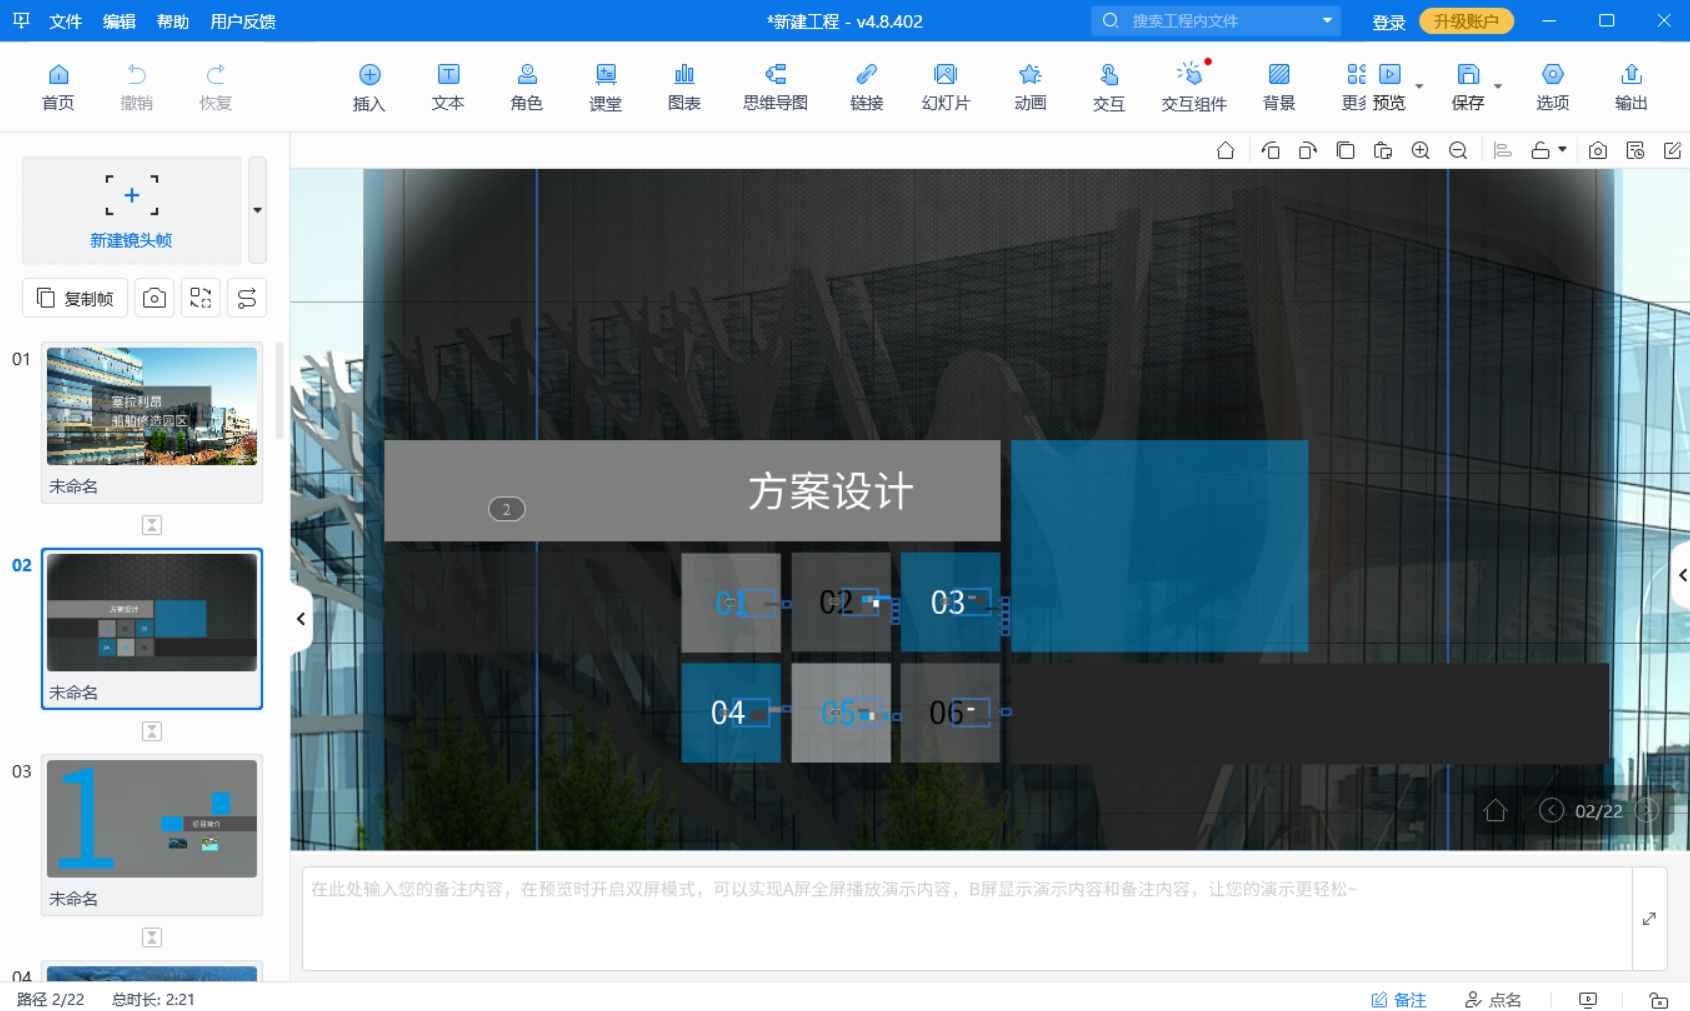1690x1011 pixels.
Task: Zoom in on the canvas
Action: (x=1420, y=151)
